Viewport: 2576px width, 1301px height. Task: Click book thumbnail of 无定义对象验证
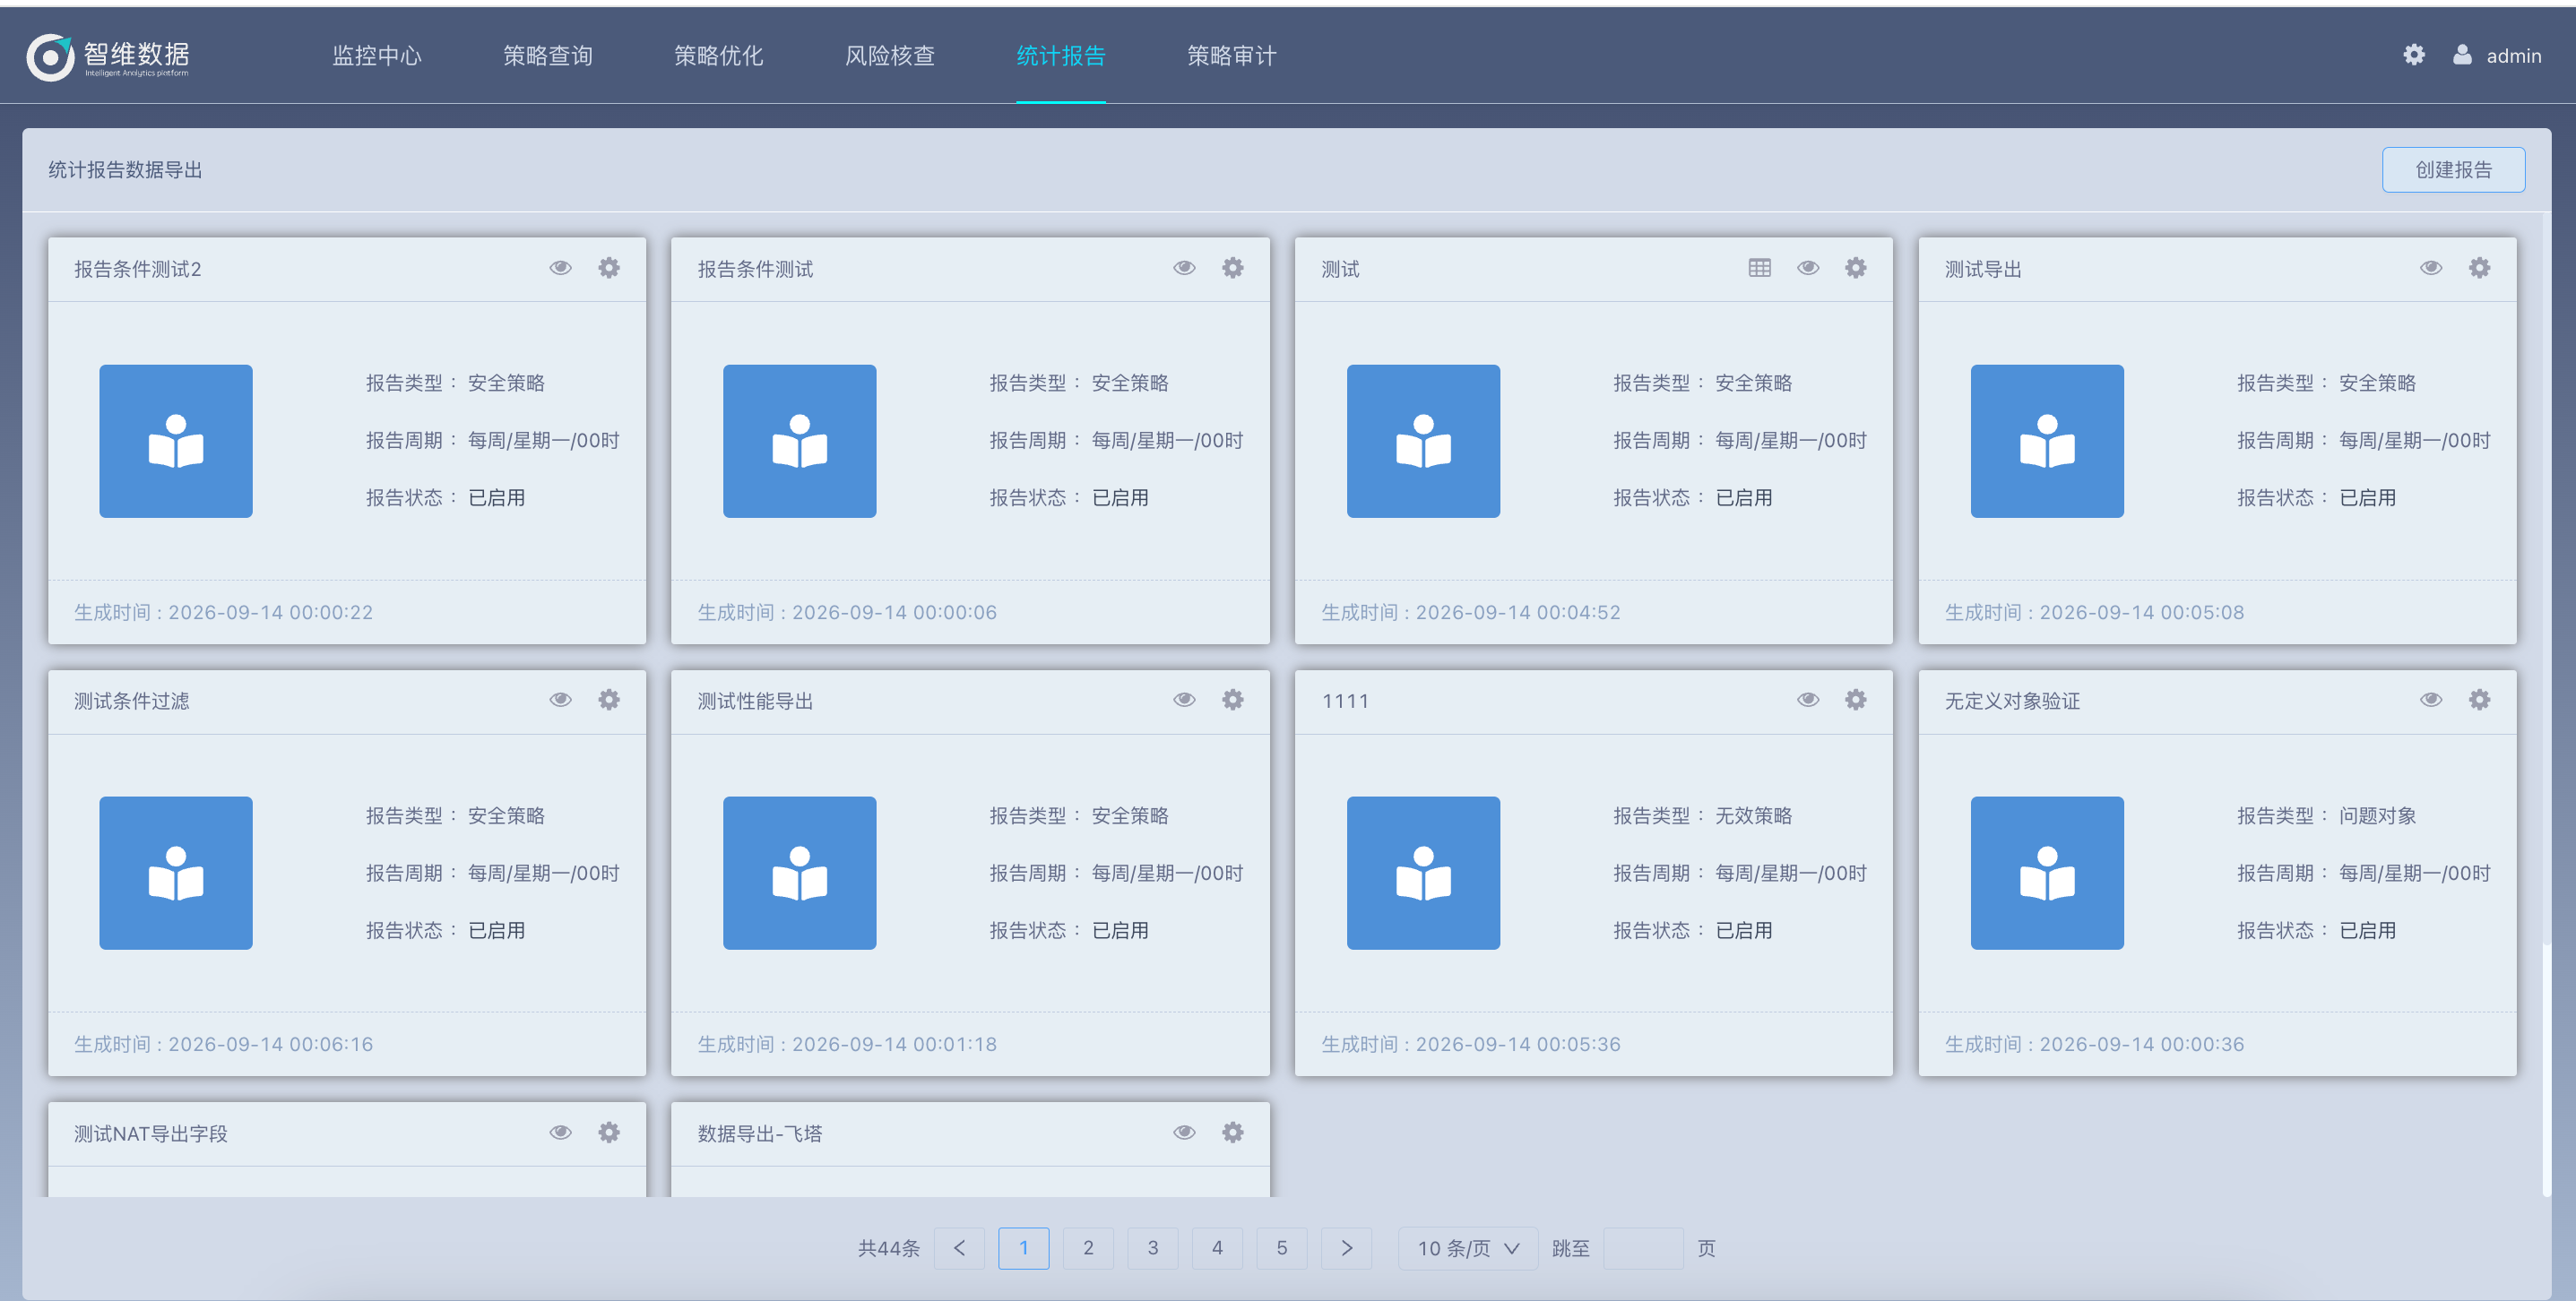2047,873
